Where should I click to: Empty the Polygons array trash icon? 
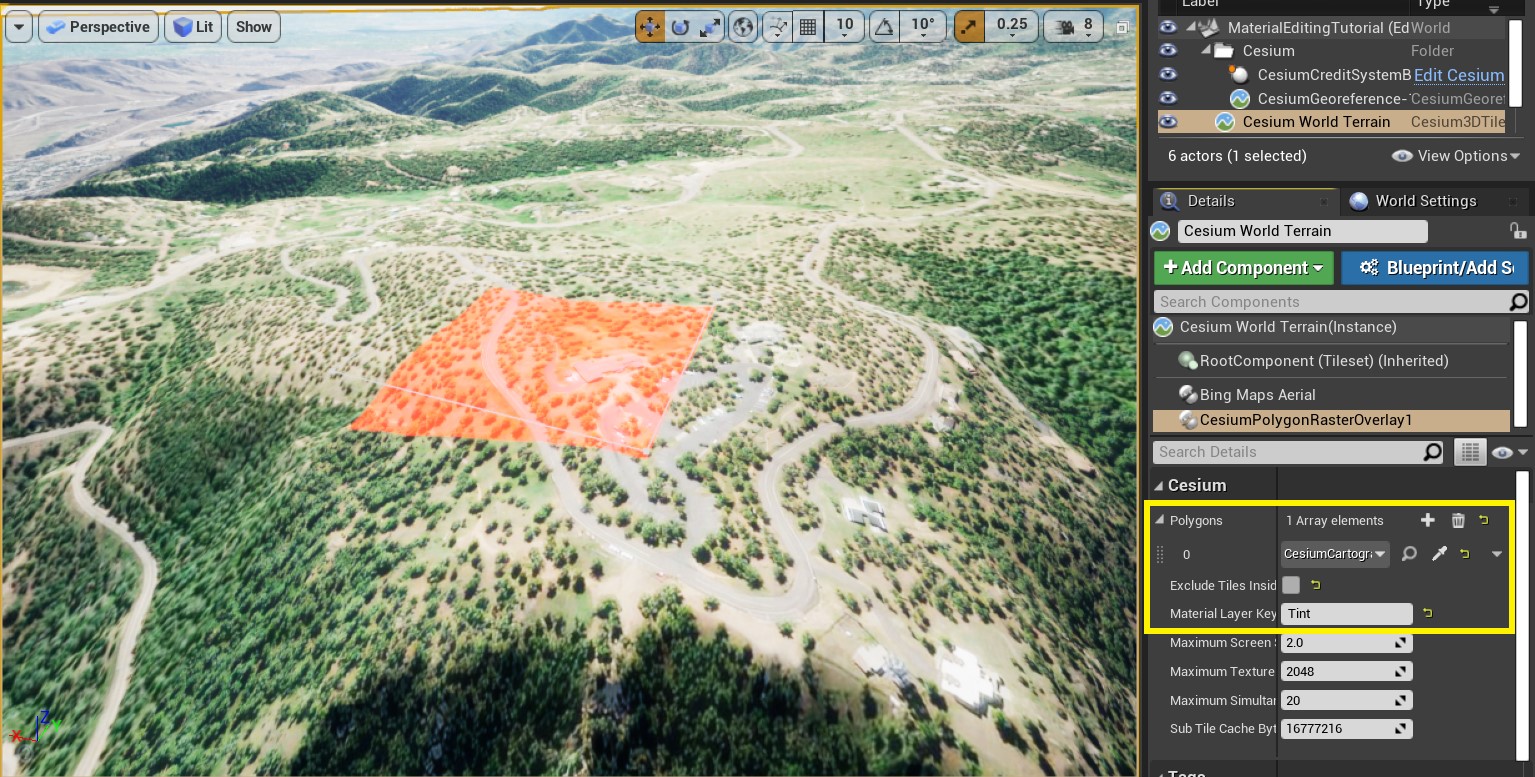pos(1458,520)
